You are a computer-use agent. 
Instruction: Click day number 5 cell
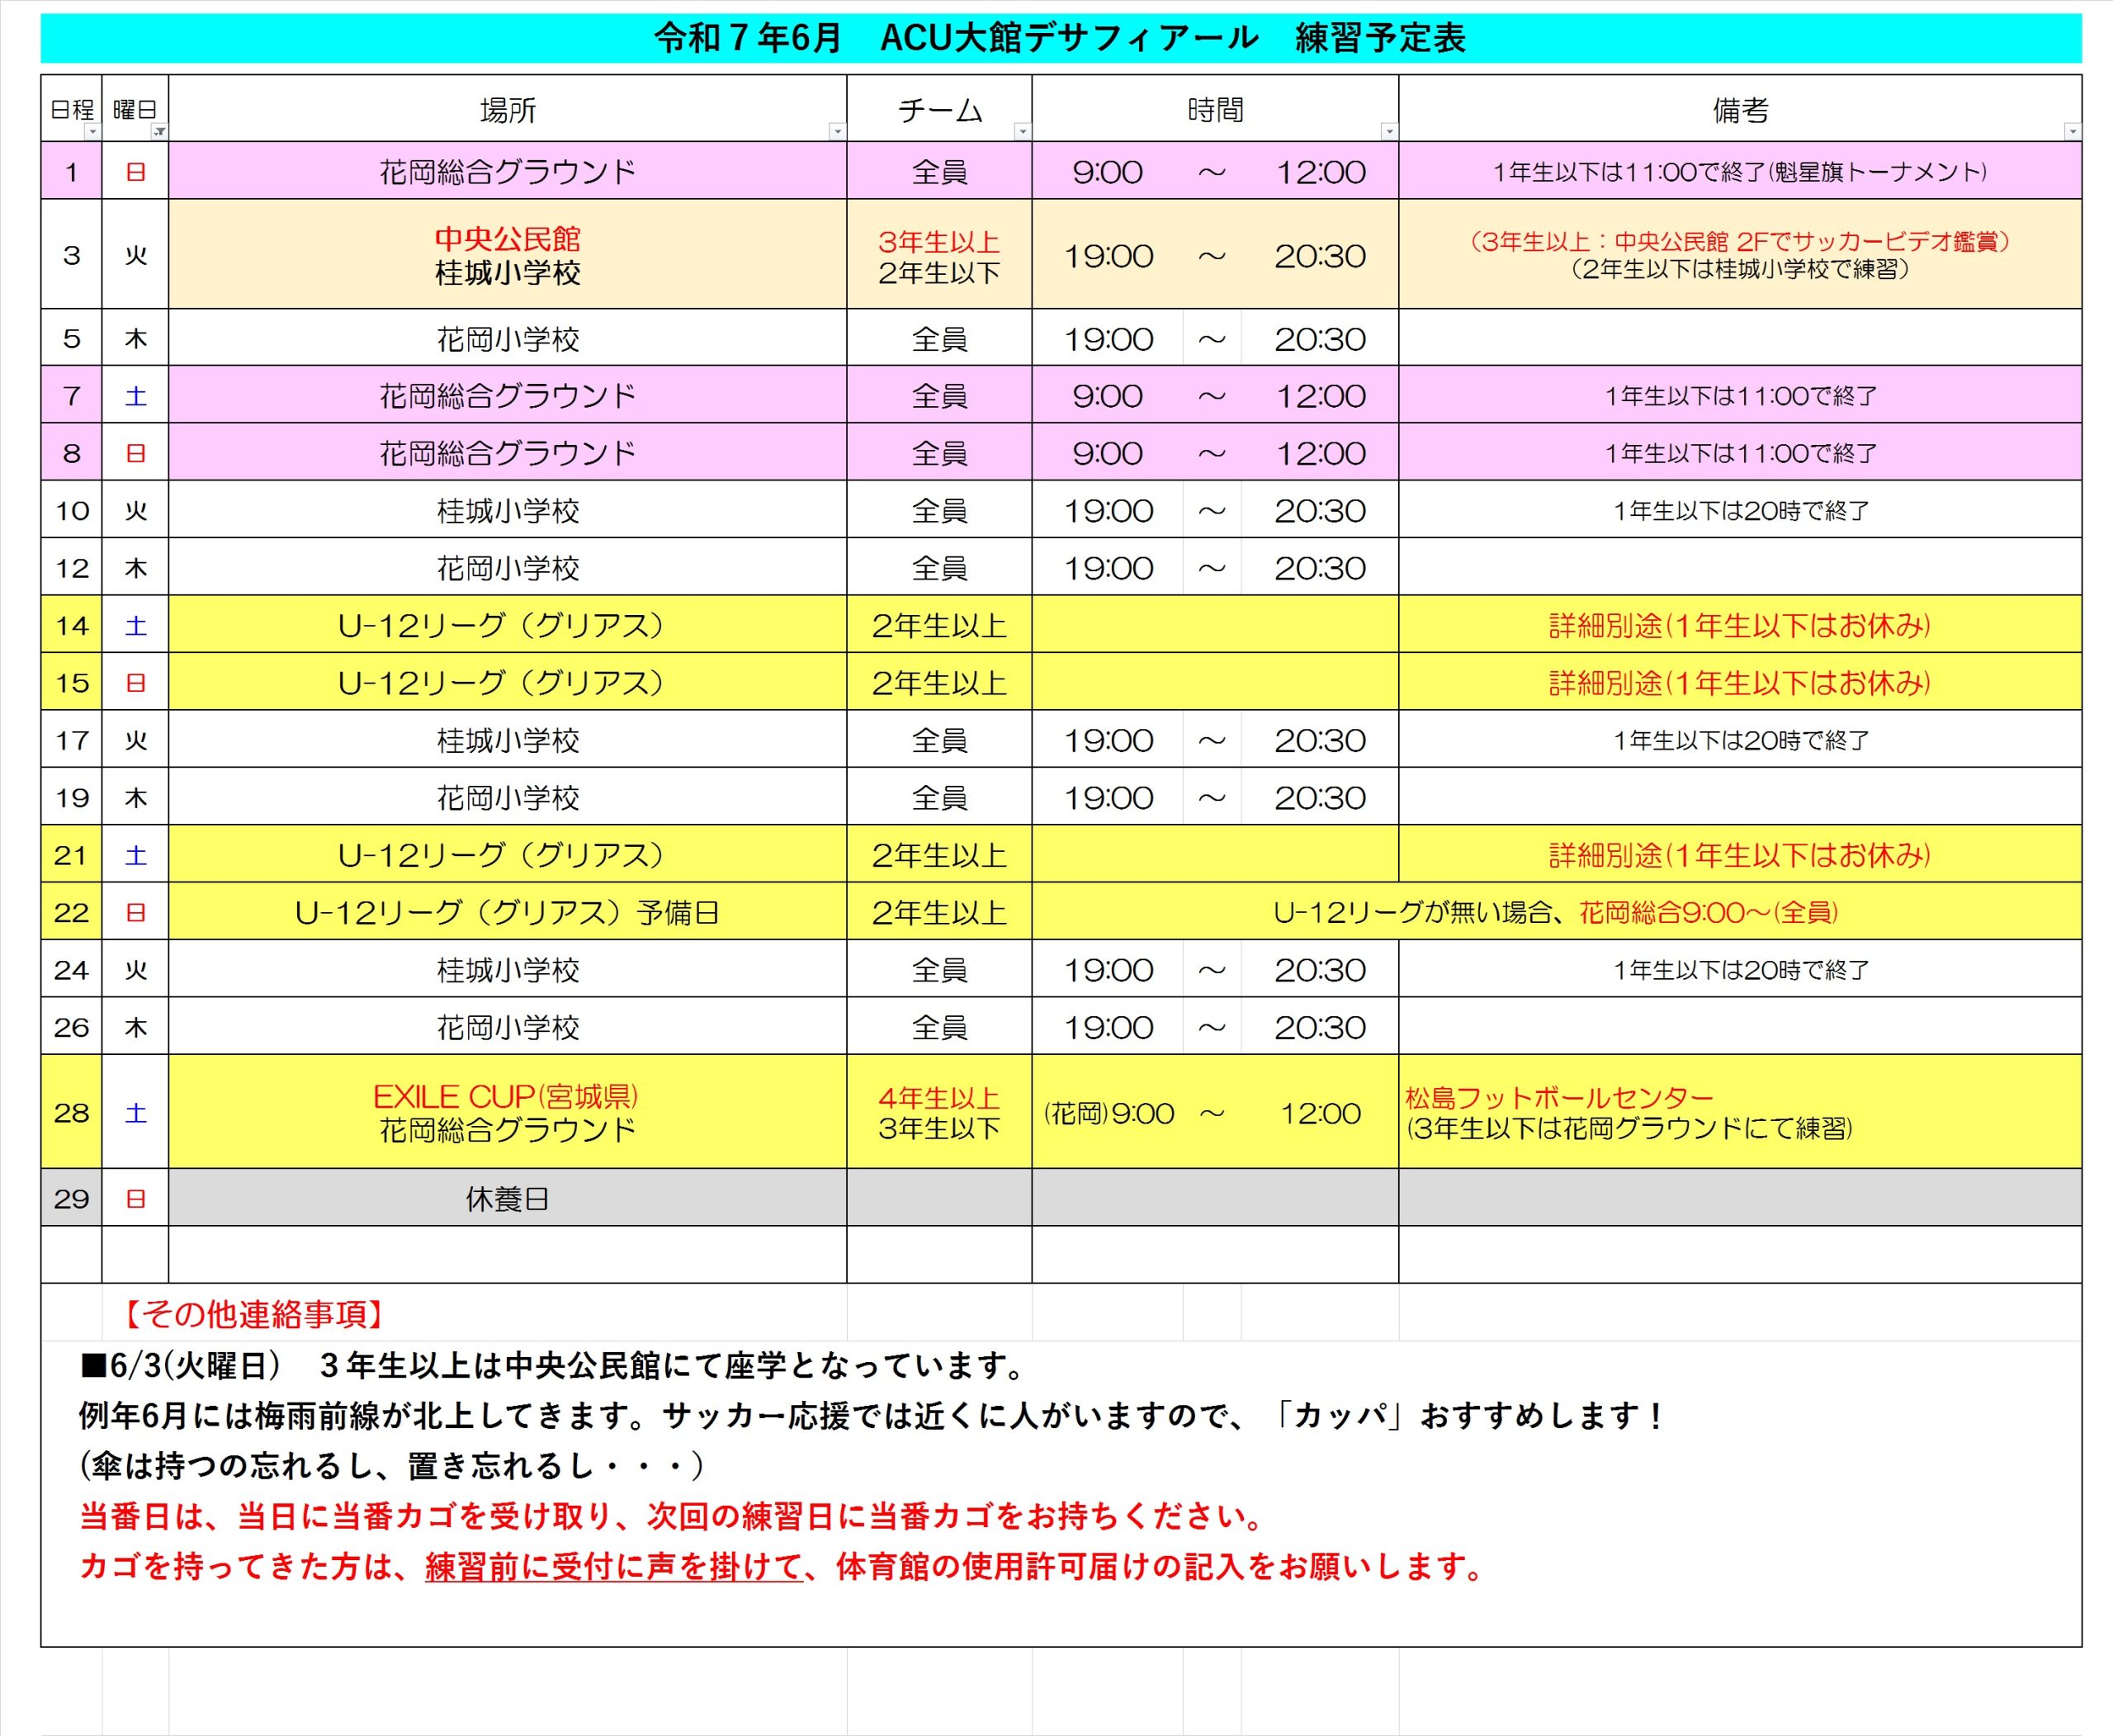click(x=72, y=338)
